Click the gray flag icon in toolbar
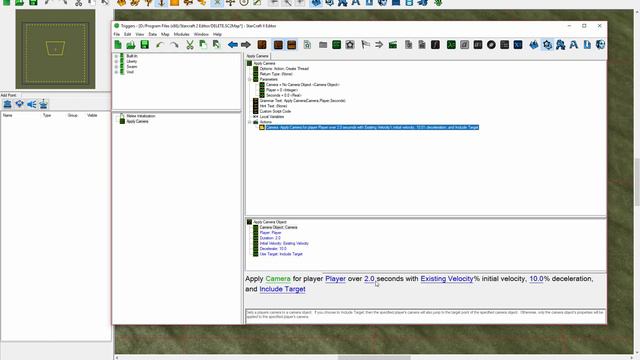The width and height of the screenshot is (640, 360). coord(365,45)
